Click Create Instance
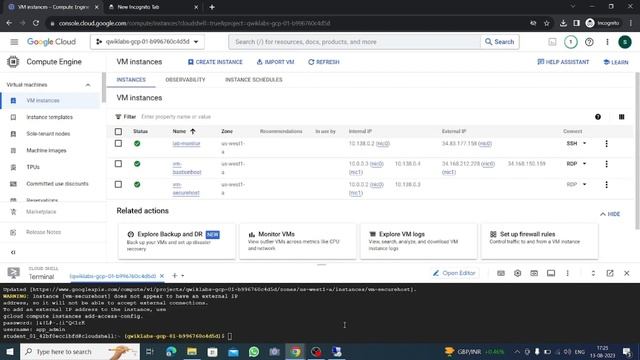The image size is (640, 360). 215,62
